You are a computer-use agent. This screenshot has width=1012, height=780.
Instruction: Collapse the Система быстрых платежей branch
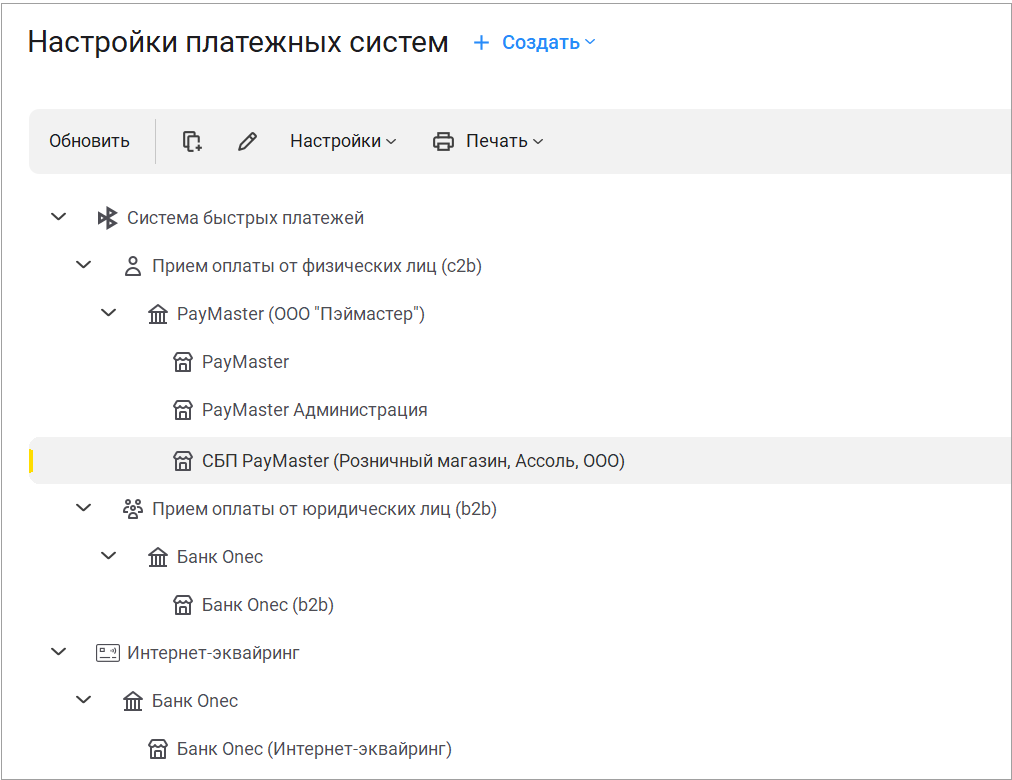click(x=59, y=217)
